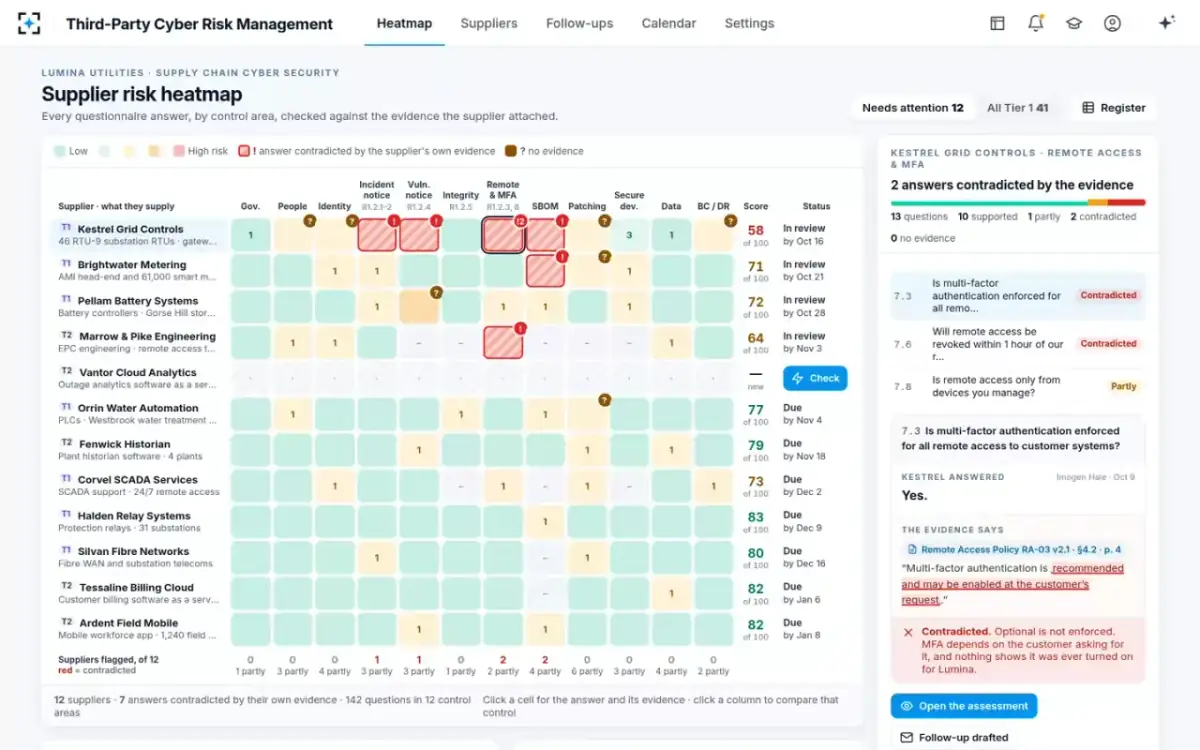Click Open the assessment button
Viewport: 1200px width, 750px height.
click(964, 706)
